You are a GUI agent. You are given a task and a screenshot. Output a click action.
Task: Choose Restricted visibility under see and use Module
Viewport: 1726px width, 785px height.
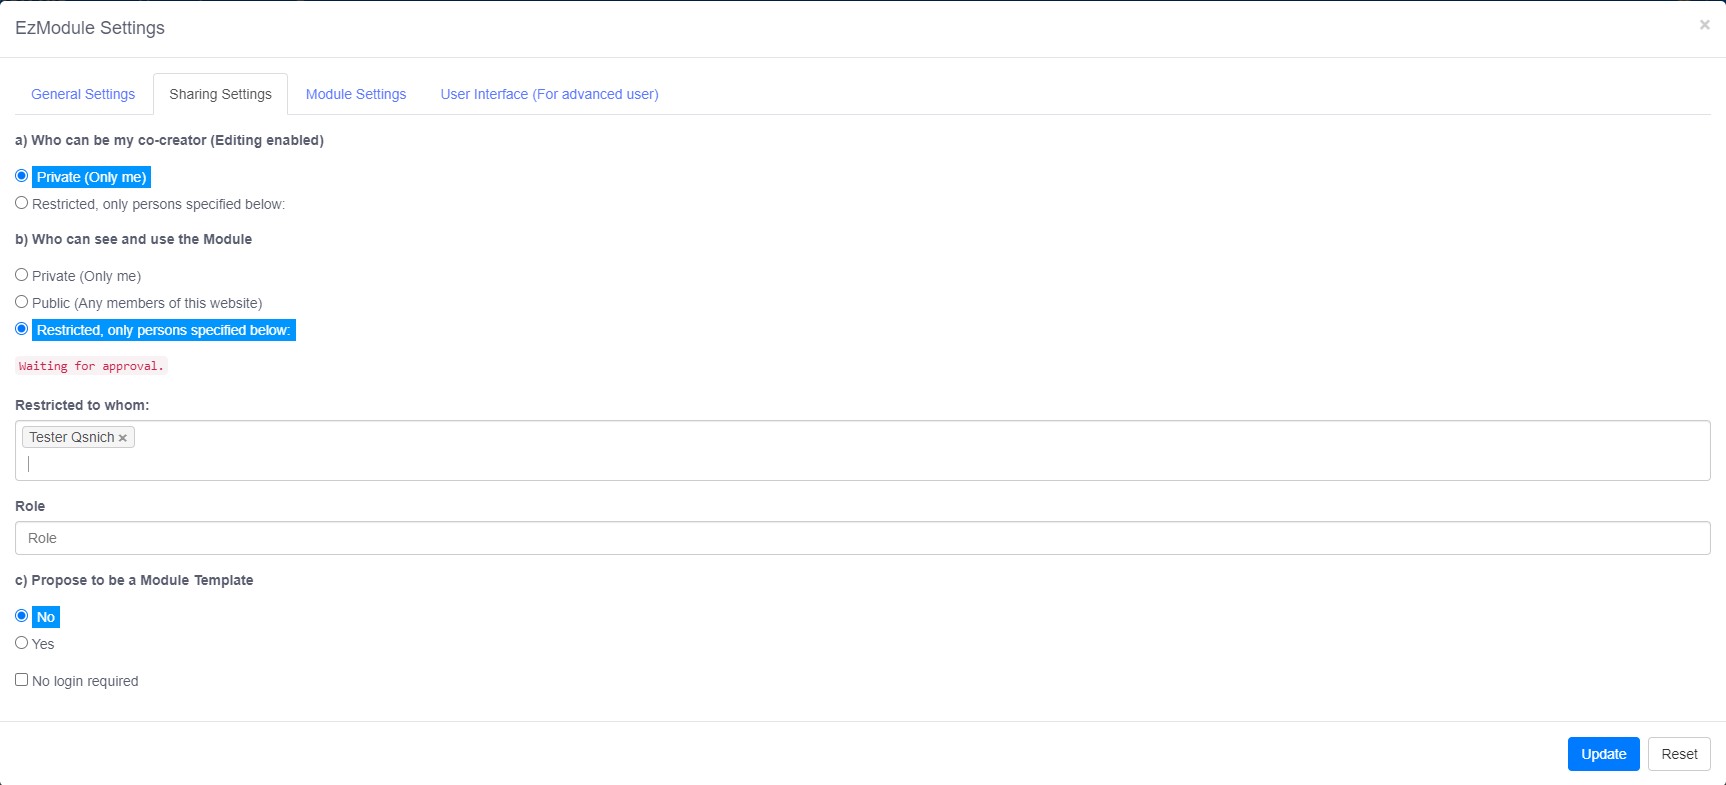22,329
